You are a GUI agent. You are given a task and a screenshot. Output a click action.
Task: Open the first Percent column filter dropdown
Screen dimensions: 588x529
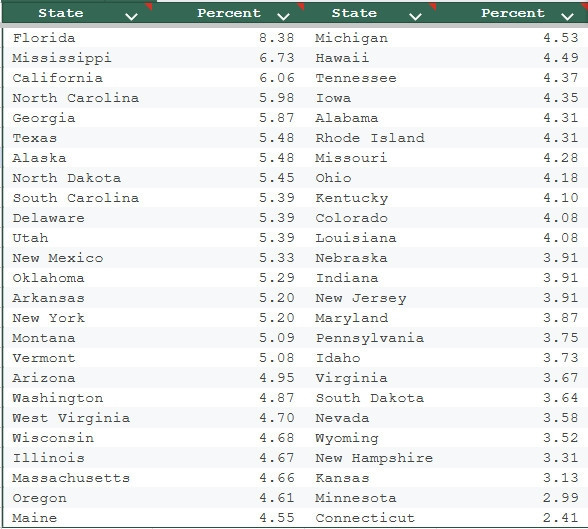[284, 16]
